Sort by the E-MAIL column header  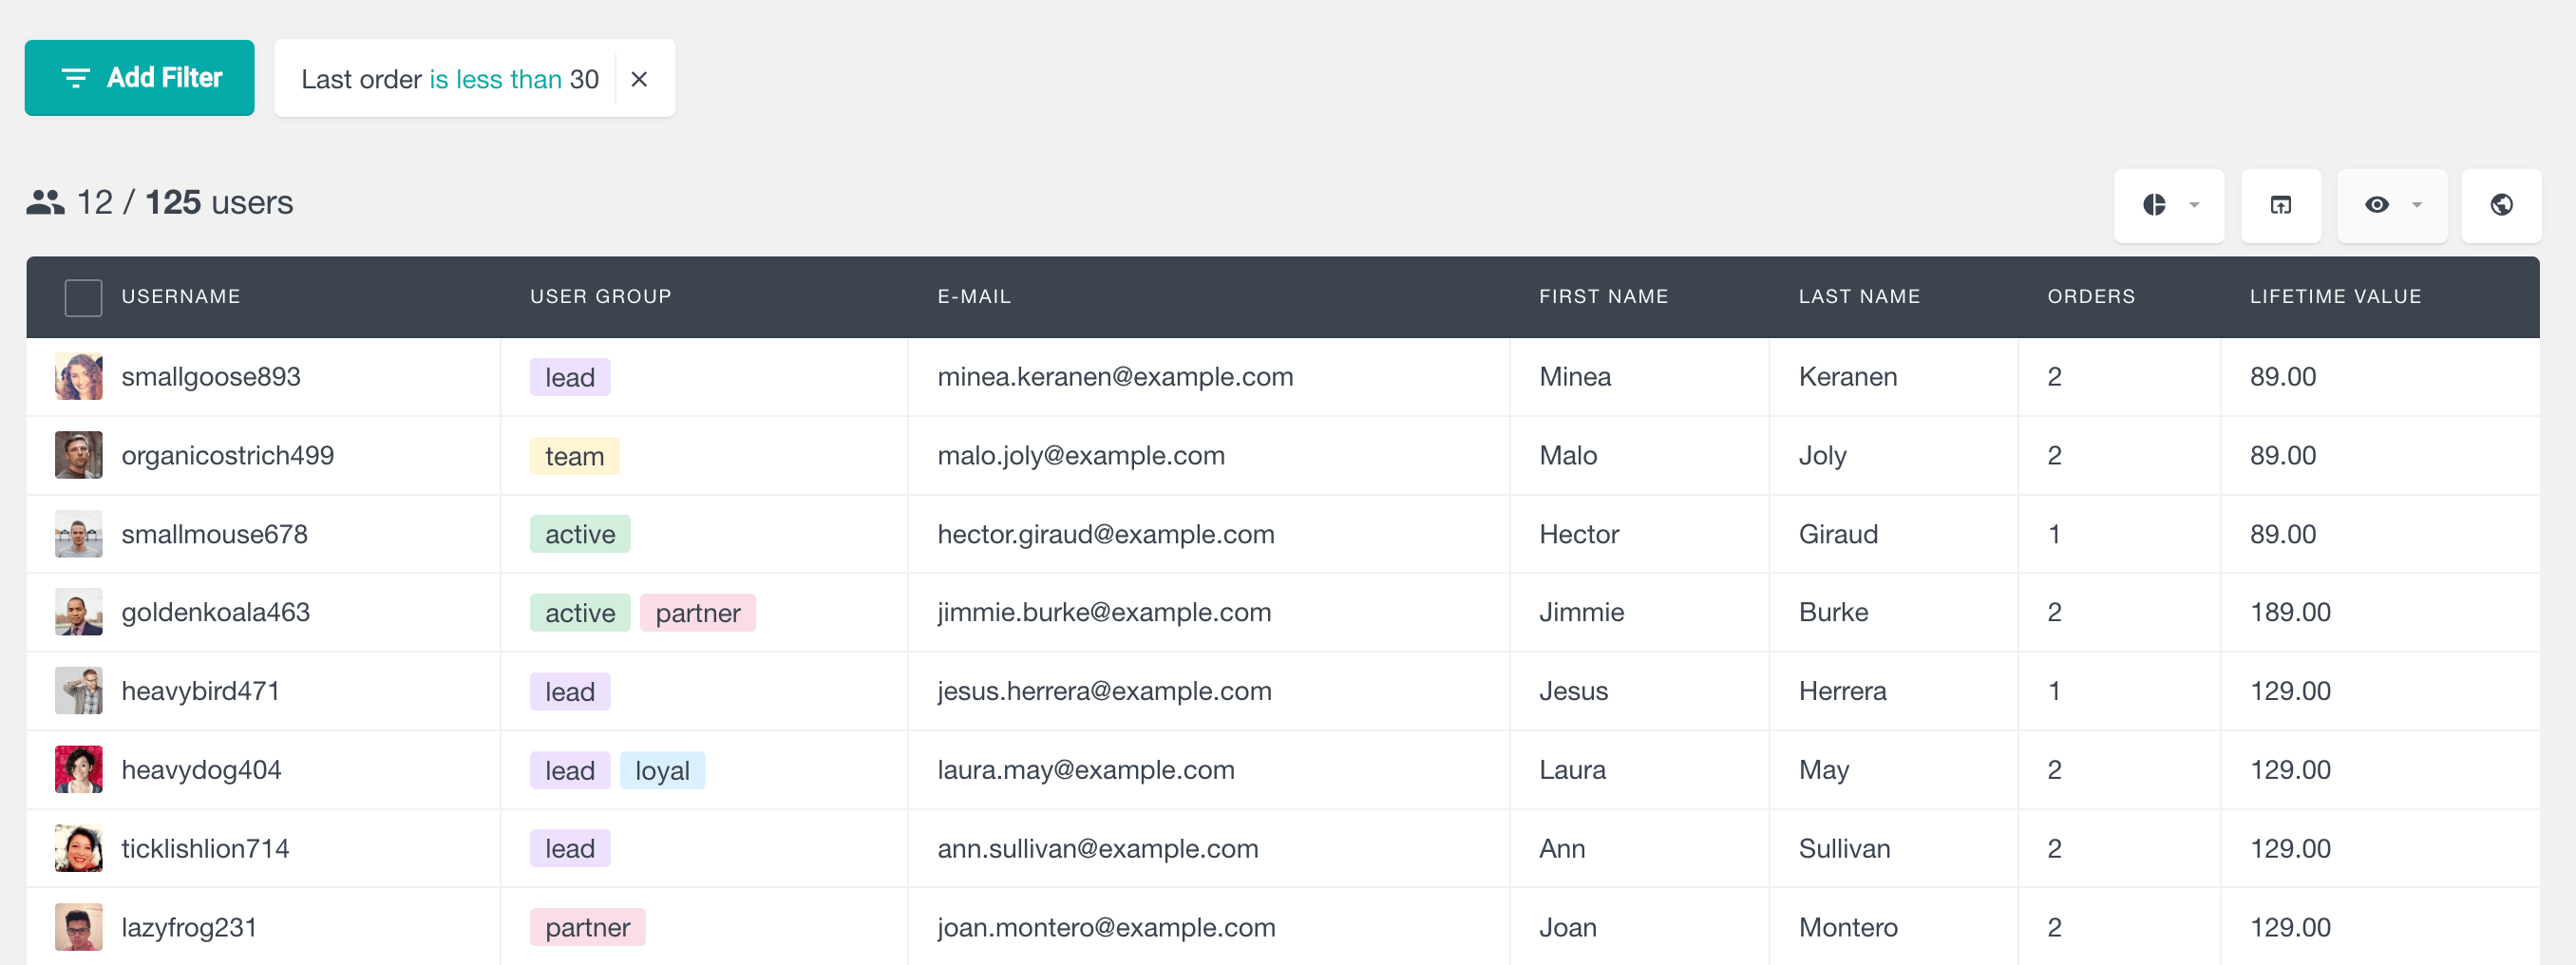click(x=974, y=297)
